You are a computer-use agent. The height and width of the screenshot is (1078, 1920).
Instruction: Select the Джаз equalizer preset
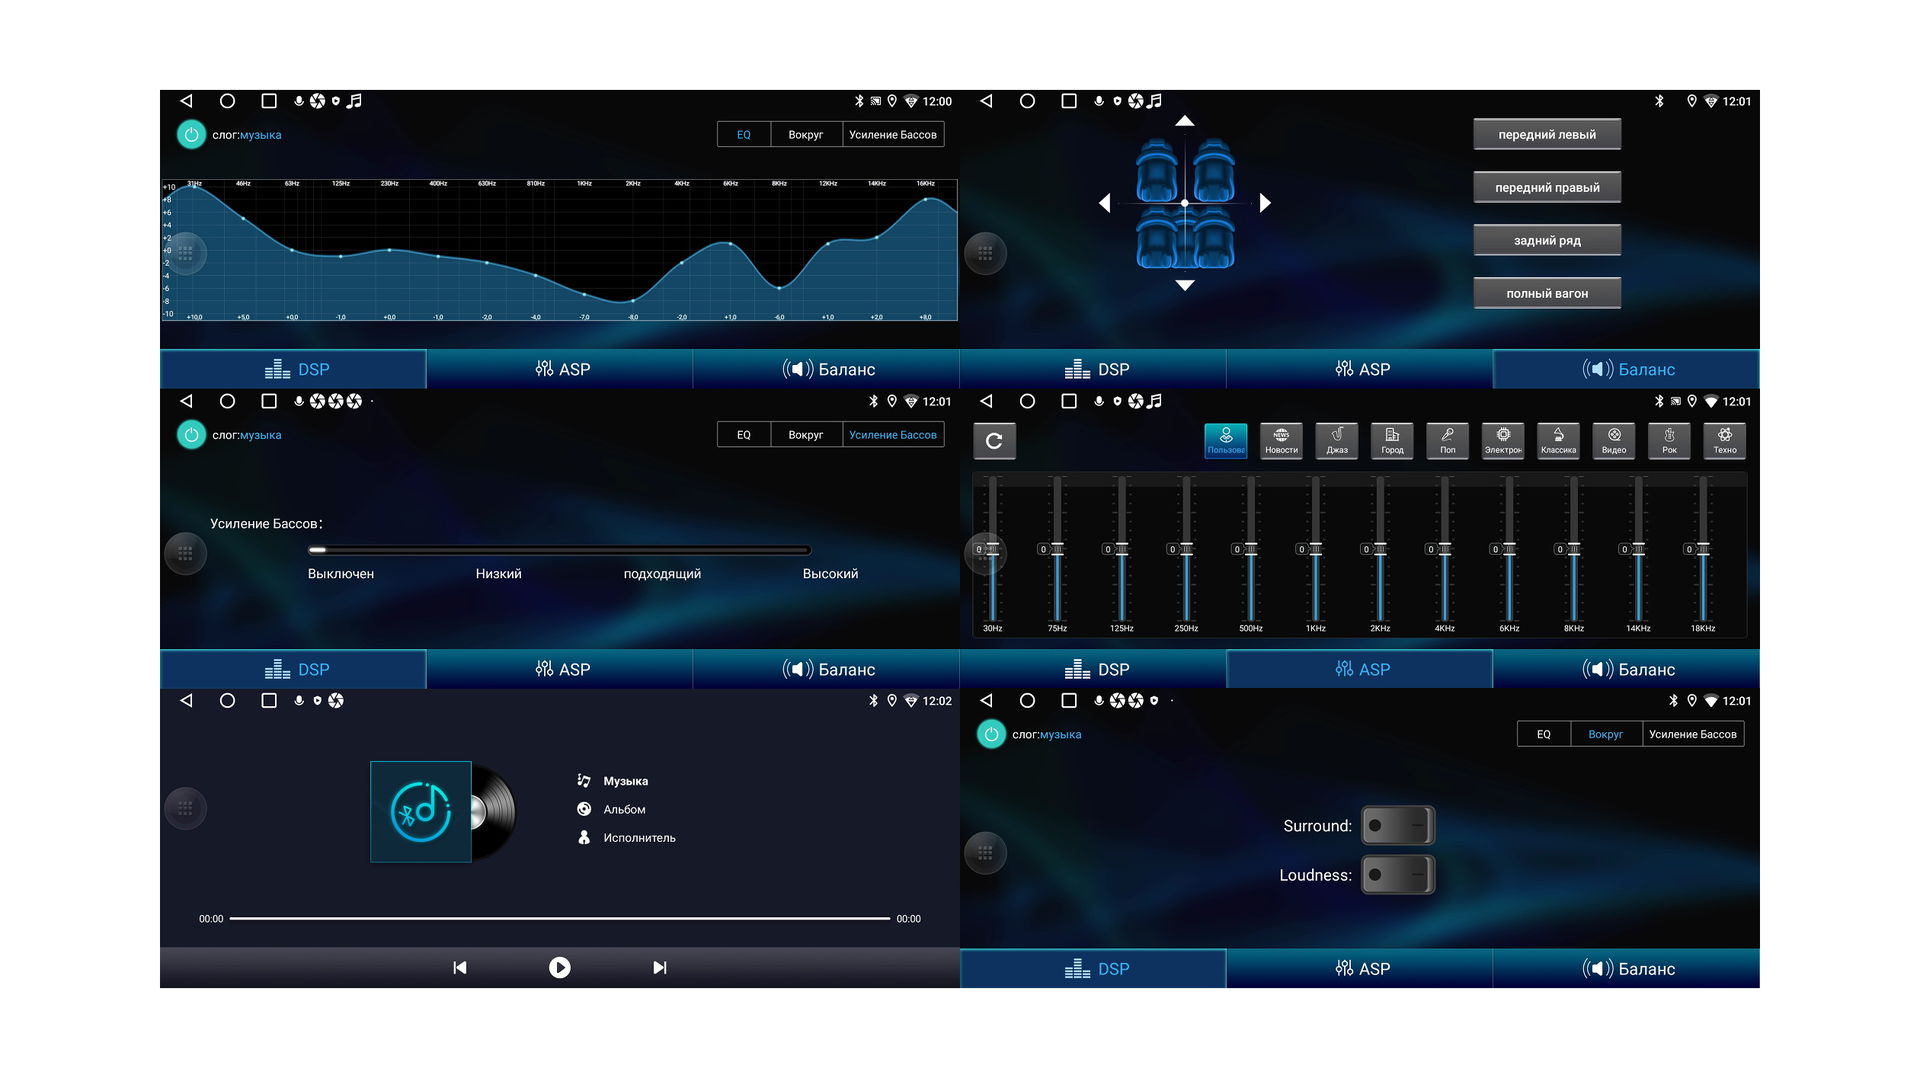(x=1336, y=440)
